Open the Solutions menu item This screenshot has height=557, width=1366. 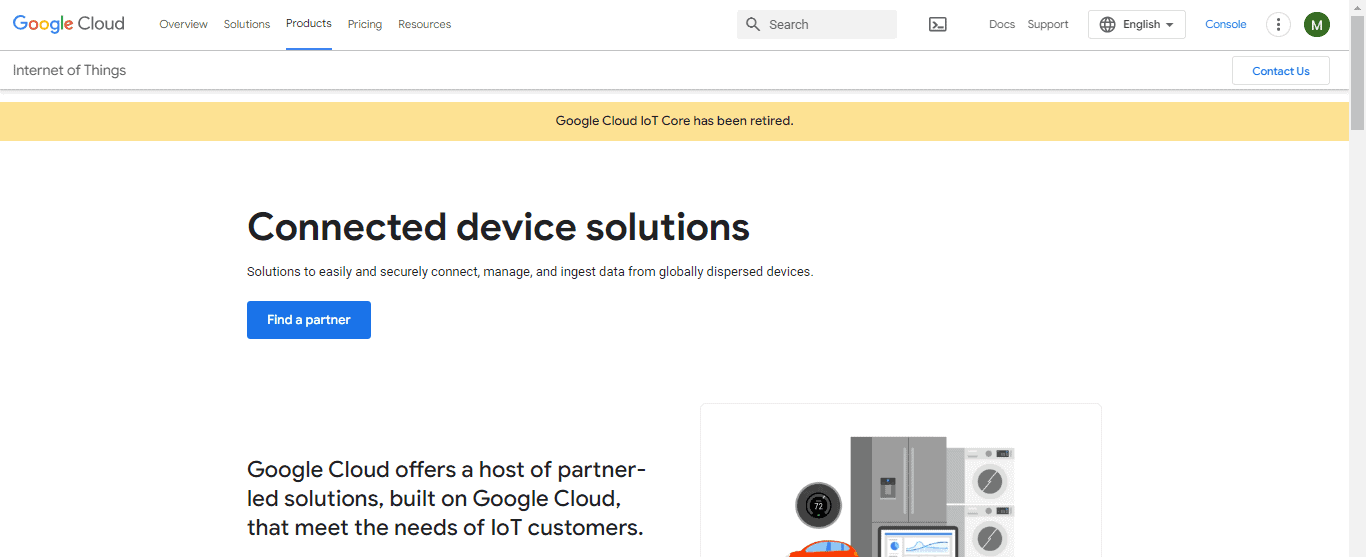[247, 24]
